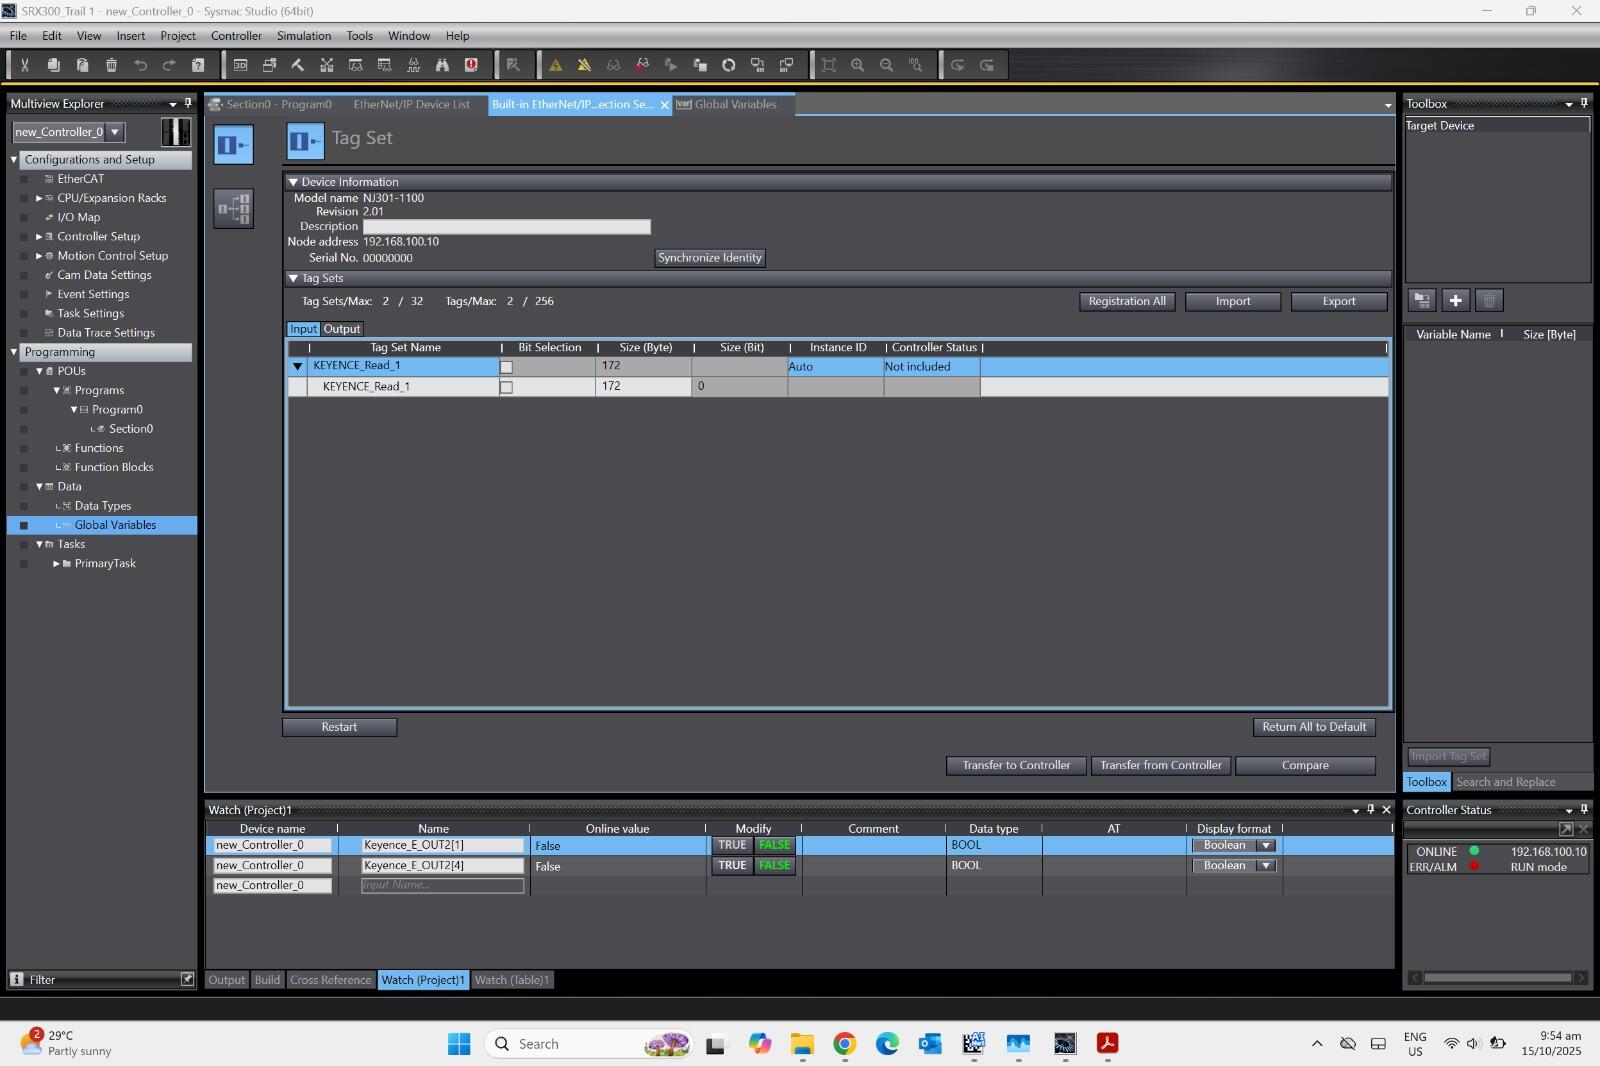Viewport: 1600px width, 1066px height.
Task: Click in the Description text field
Action: (506, 227)
